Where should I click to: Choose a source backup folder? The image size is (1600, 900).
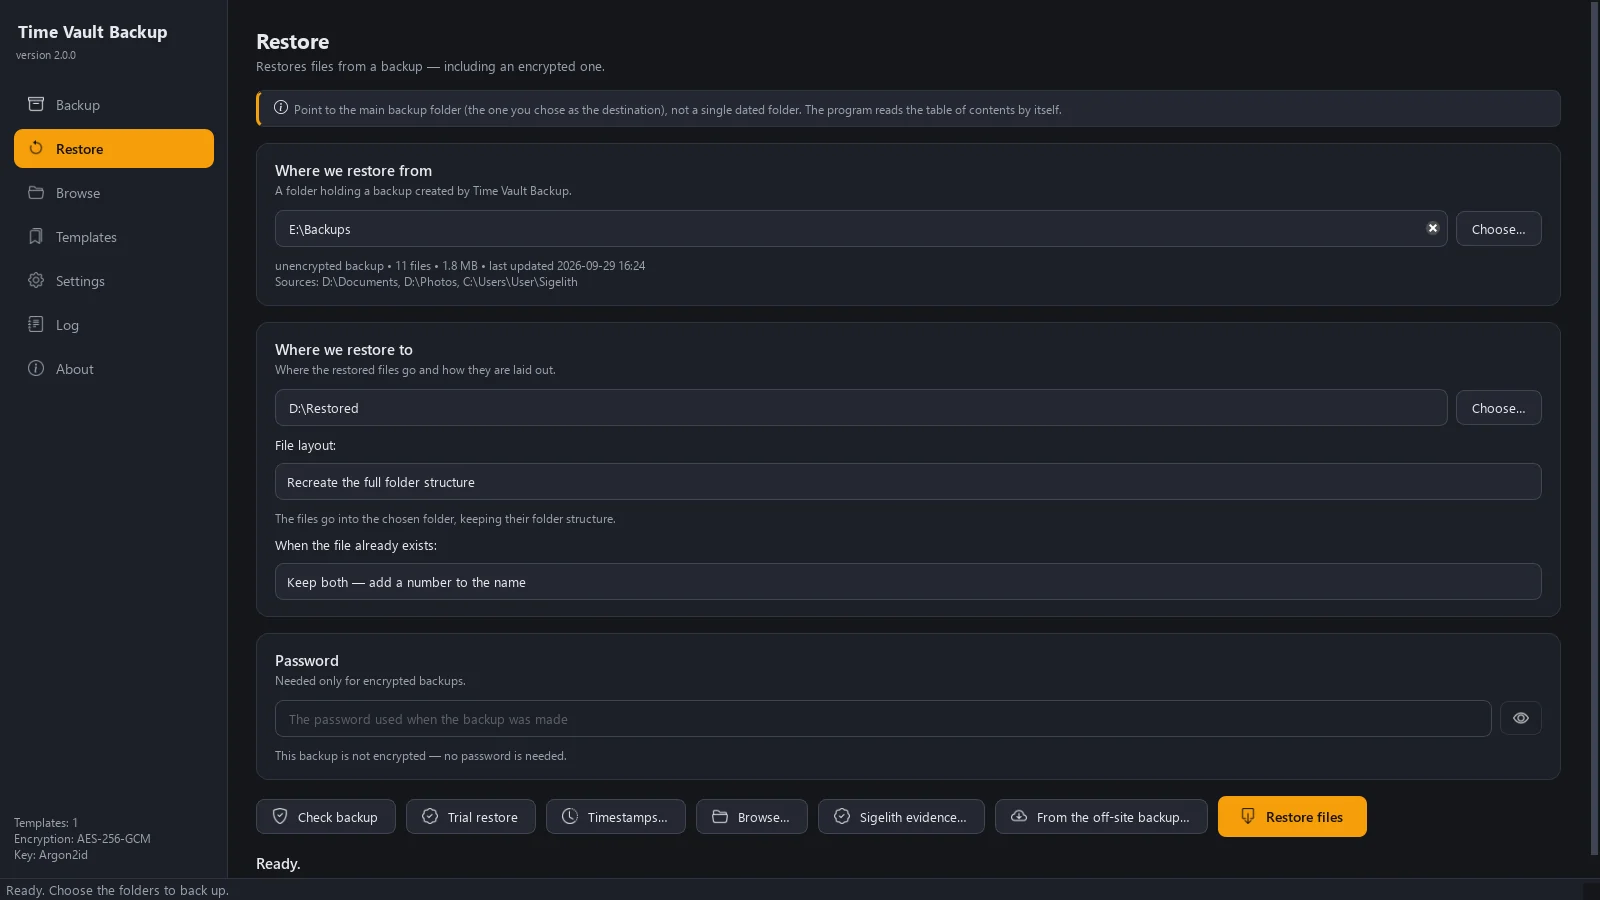click(1498, 229)
